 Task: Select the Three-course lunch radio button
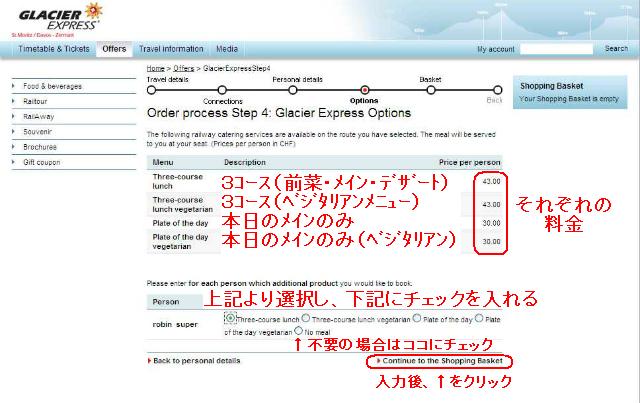pos(230,318)
